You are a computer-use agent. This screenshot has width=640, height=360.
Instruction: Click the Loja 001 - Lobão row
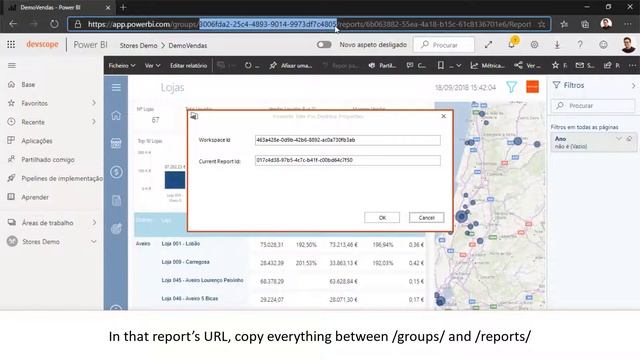click(280, 244)
